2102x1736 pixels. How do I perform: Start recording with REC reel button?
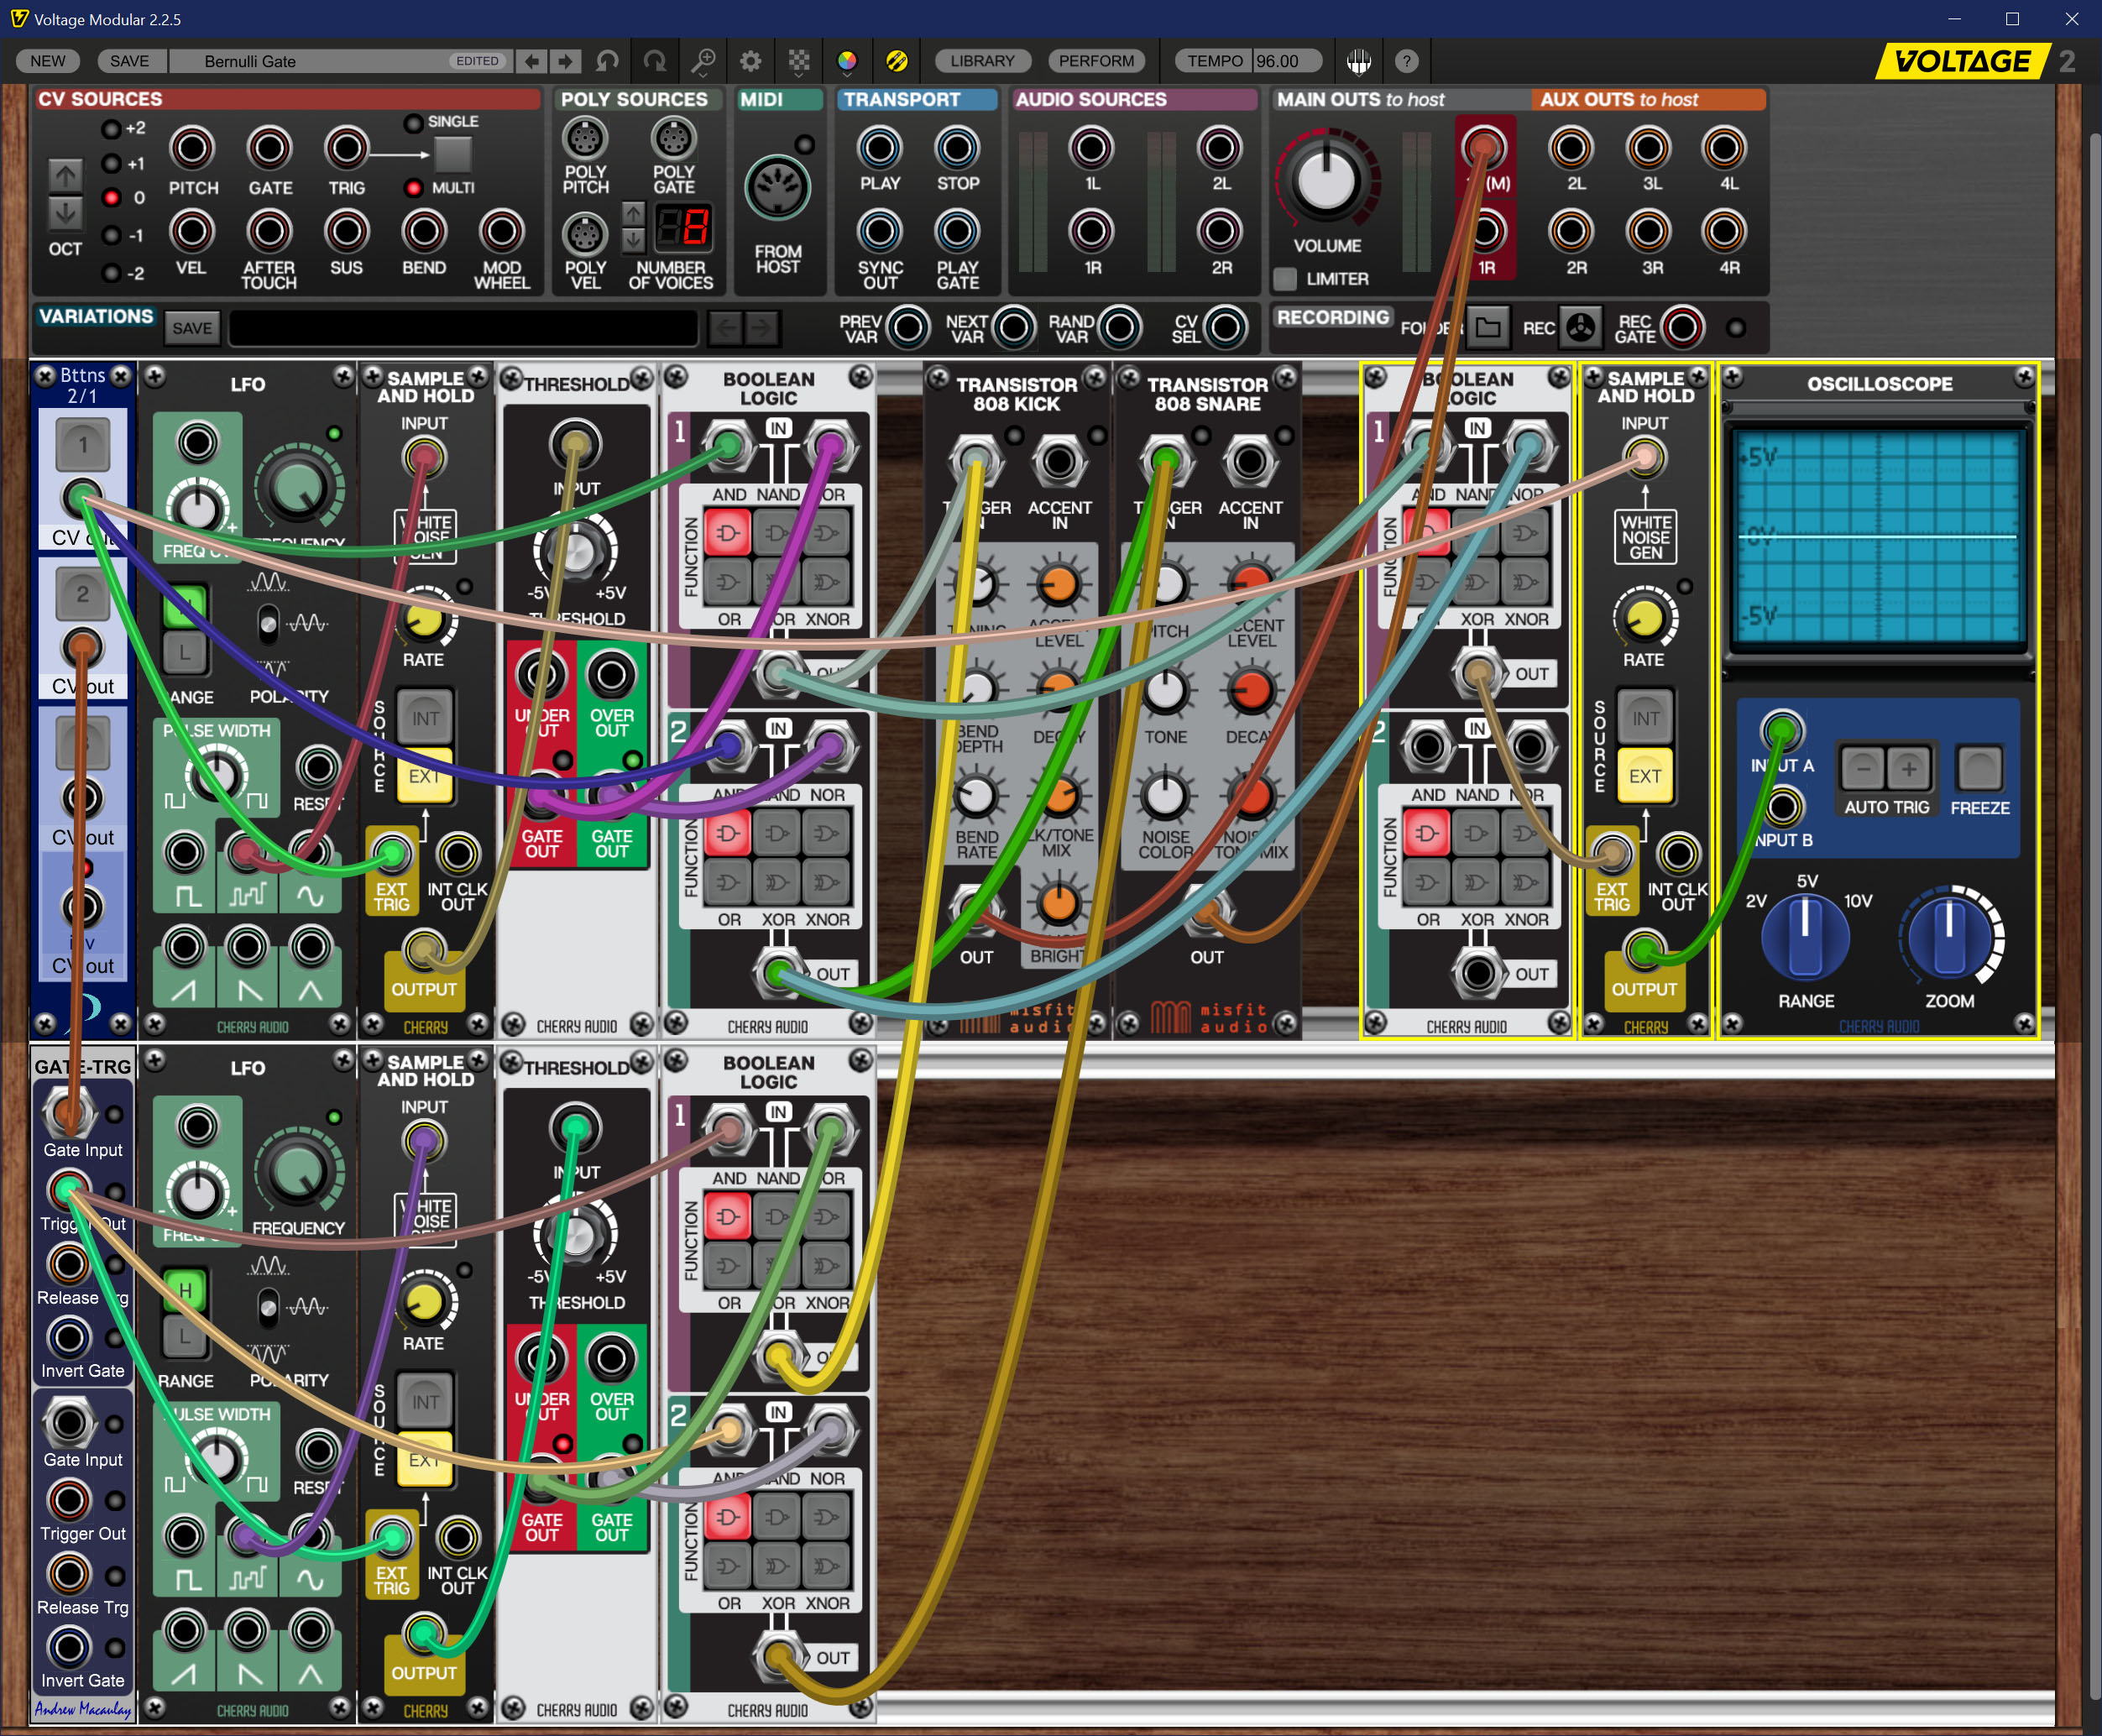[1581, 327]
